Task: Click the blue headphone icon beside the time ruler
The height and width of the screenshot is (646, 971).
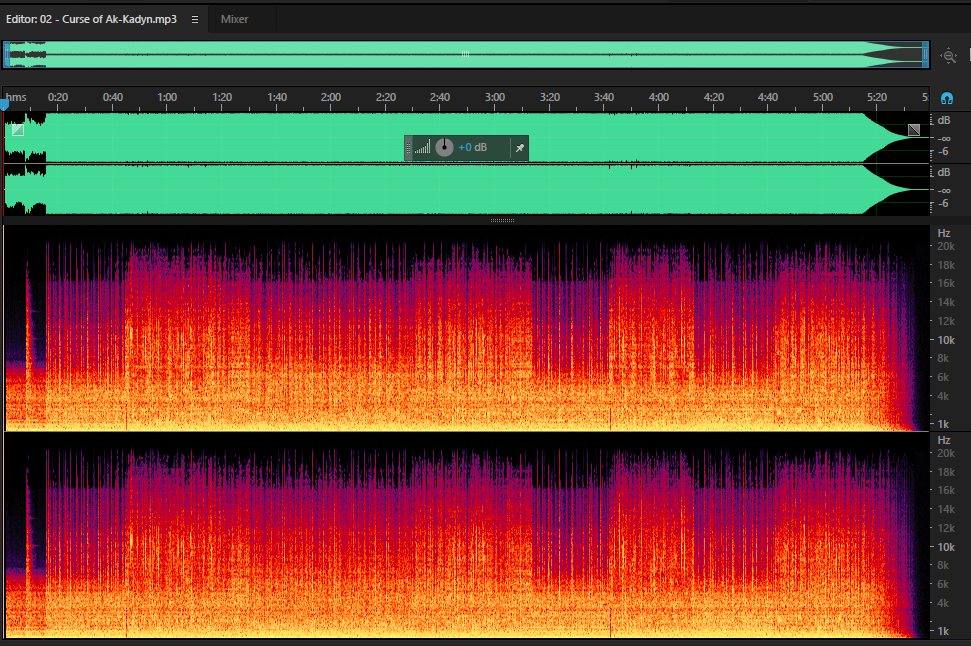Action: pos(946,98)
